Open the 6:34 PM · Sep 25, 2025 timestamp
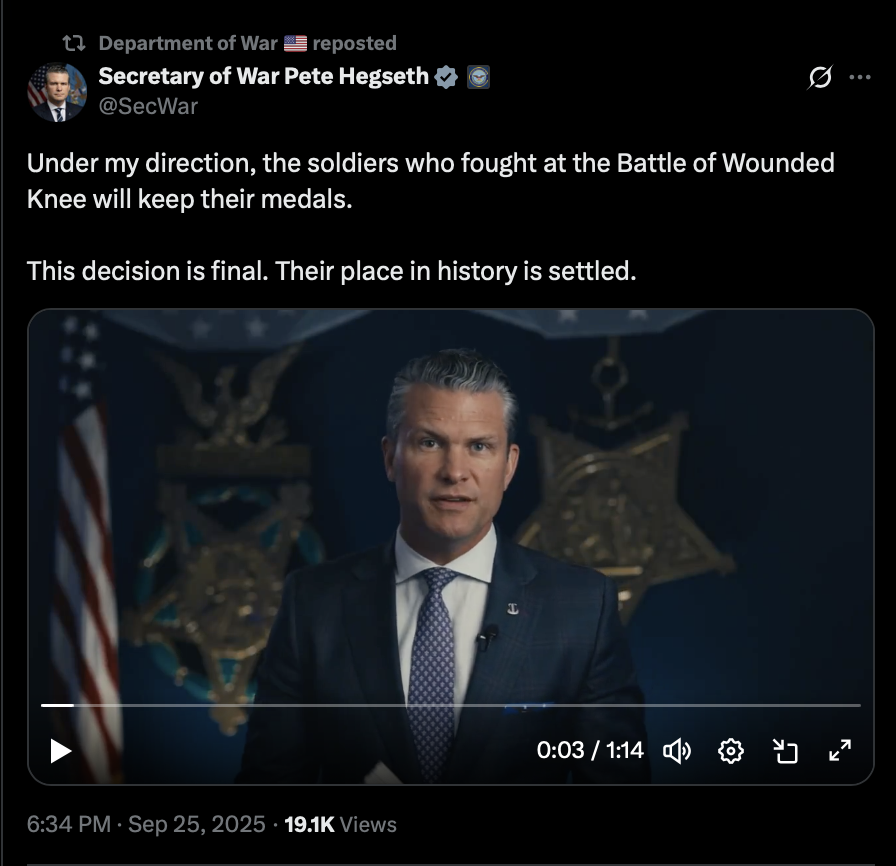The height and width of the screenshot is (866, 896). coord(146,825)
